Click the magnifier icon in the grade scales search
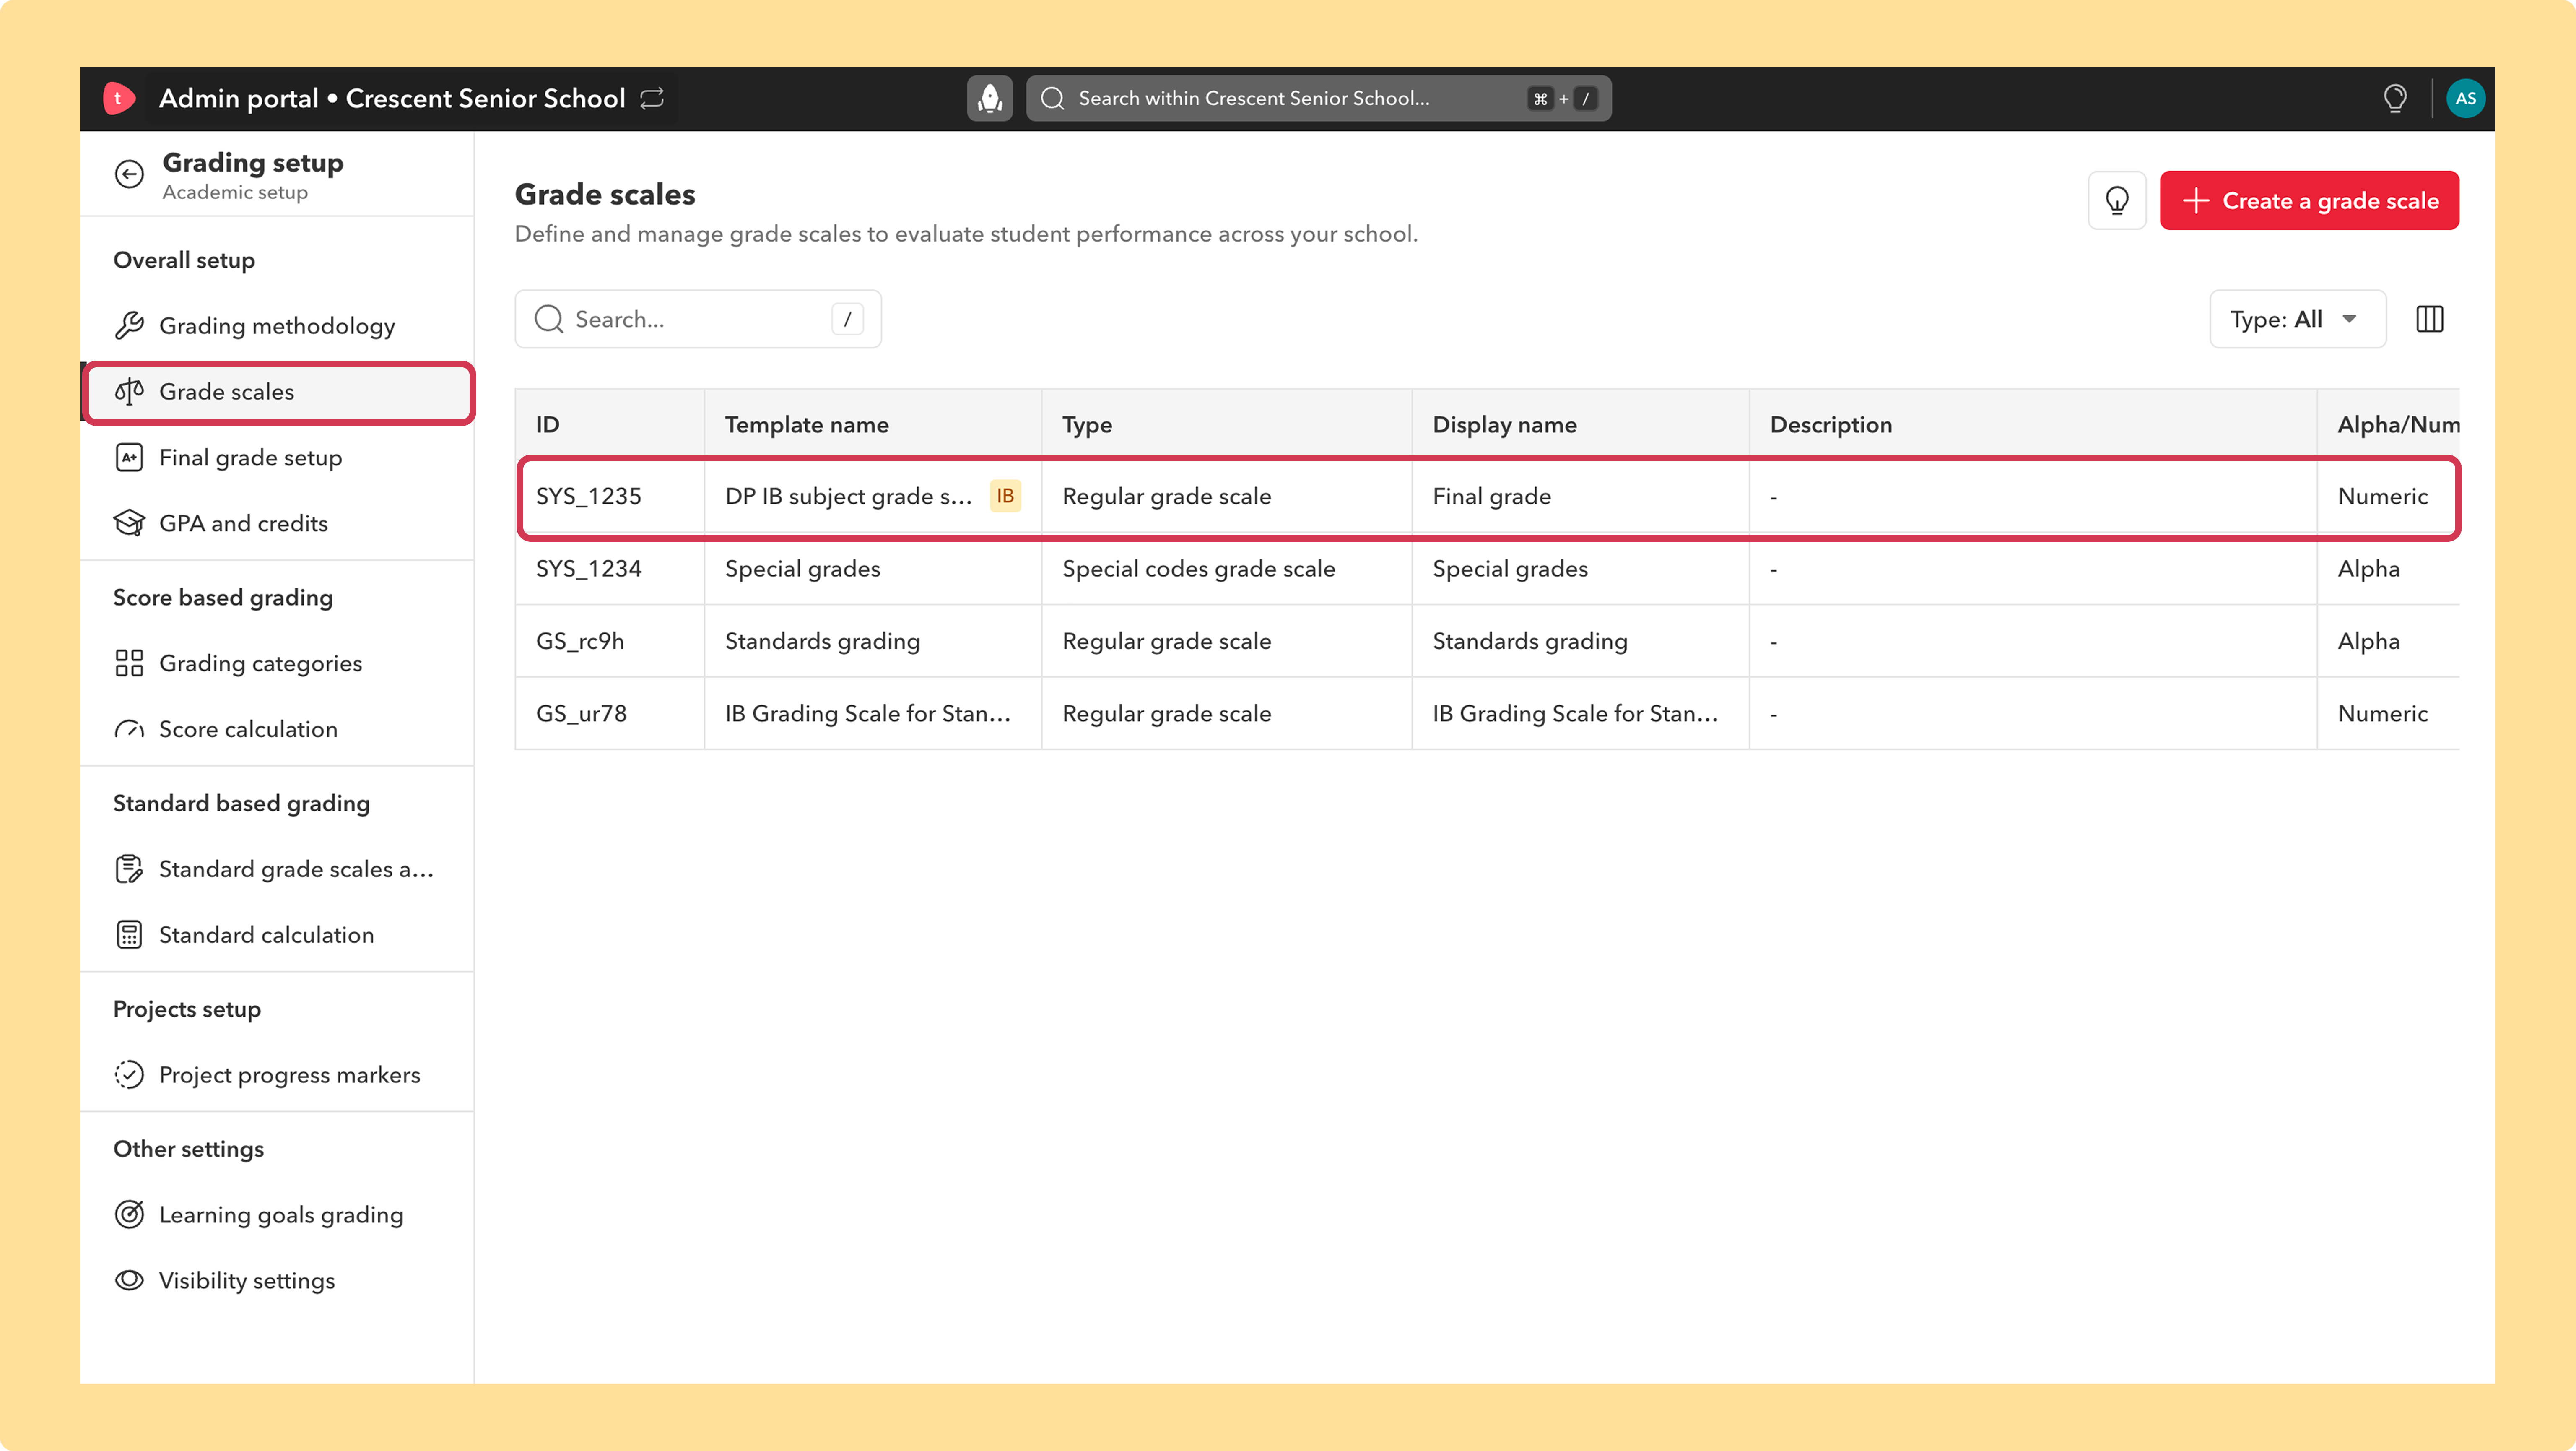 [x=549, y=319]
